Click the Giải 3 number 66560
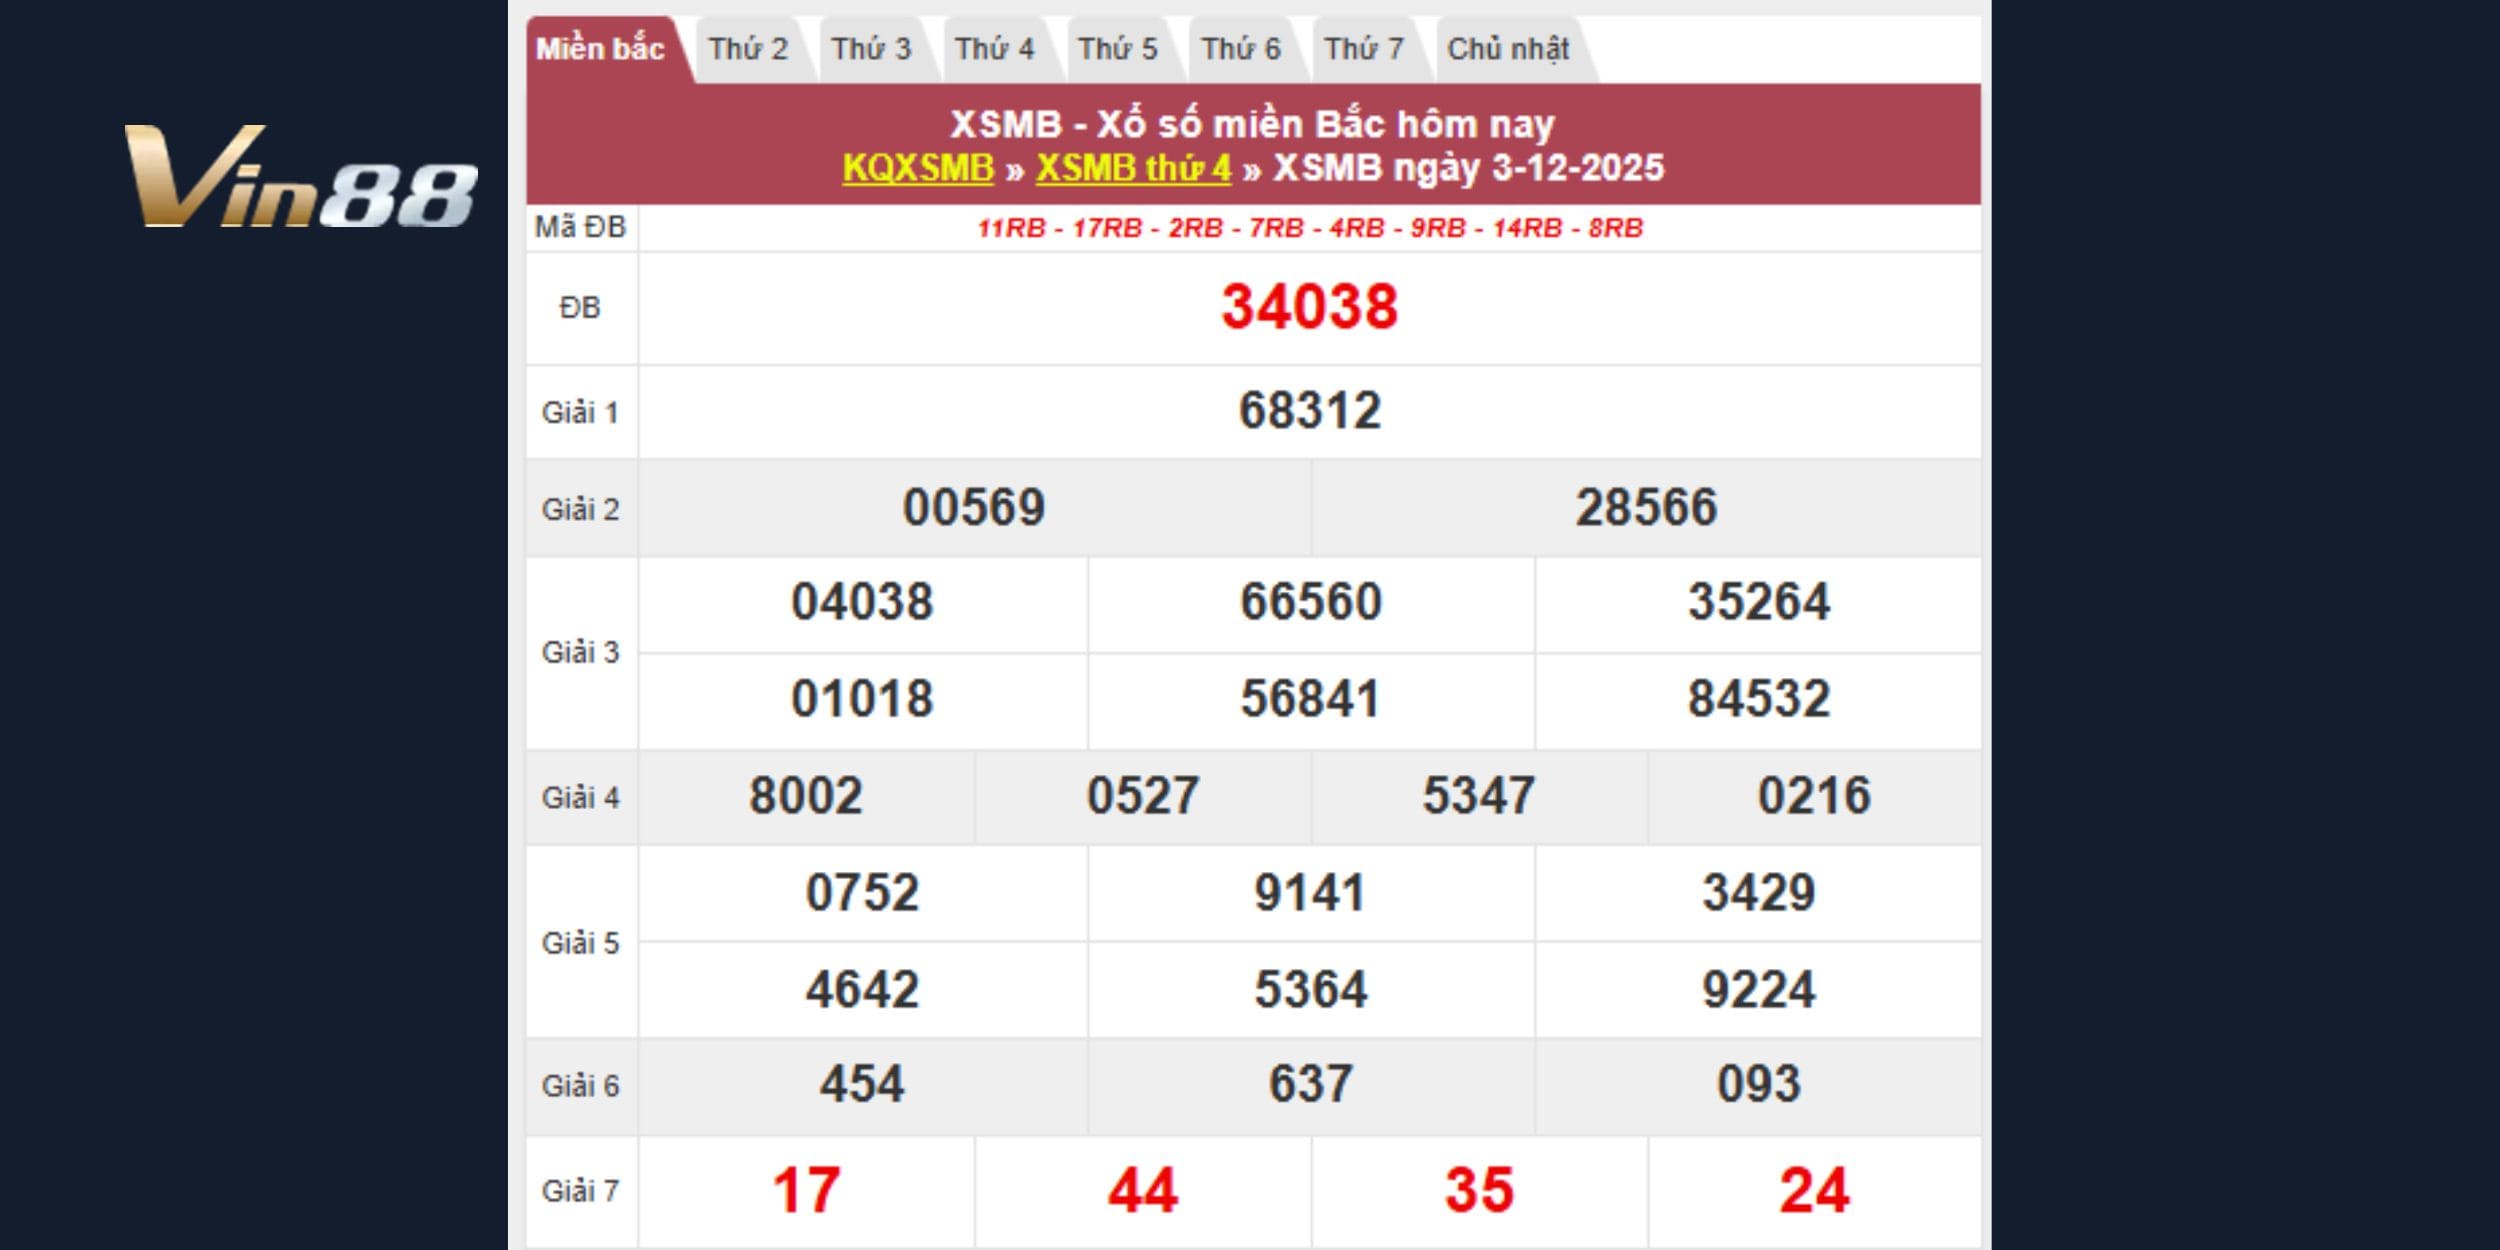Image resolution: width=2500 pixels, height=1250 pixels. click(1310, 602)
